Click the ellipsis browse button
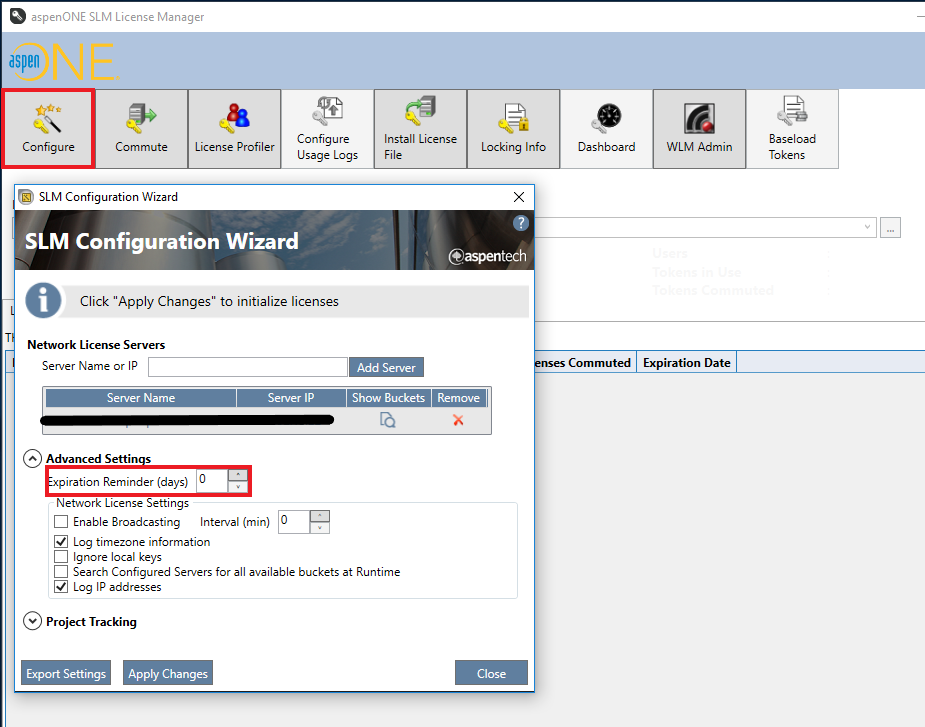925x727 pixels. coord(890,228)
